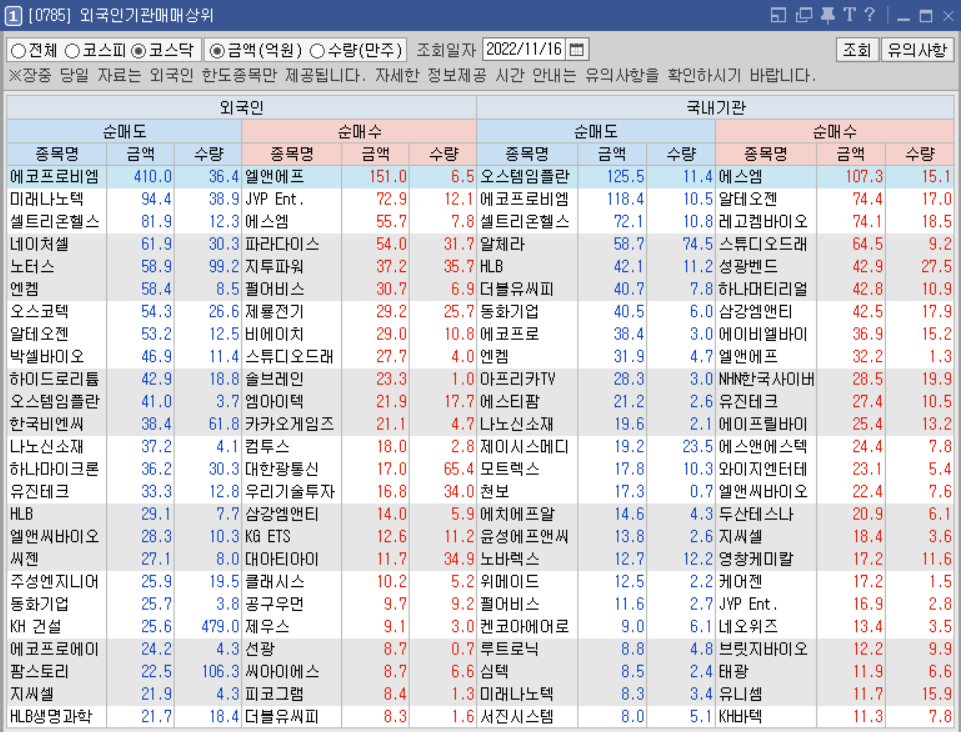Select 모트렉스 in the list
The height and width of the screenshot is (732, 961).
510,469
